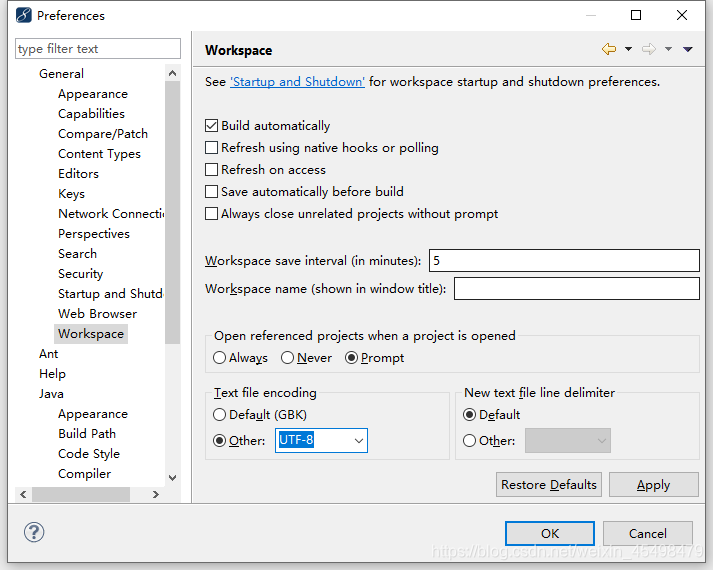This screenshot has height=570, width=713.
Task: Click the Preferences window app icon
Action: [24, 15]
